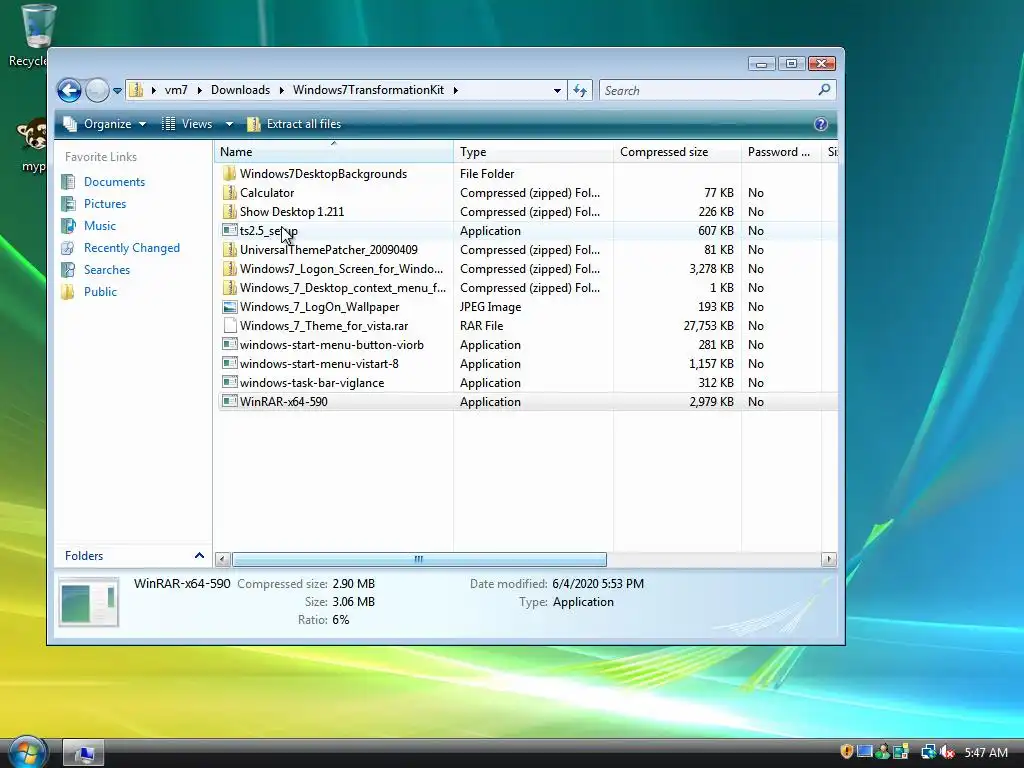Select UniversalThemePatcher_20090409 zip icon
This screenshot has height=768, width=1024.
(229, 249)
